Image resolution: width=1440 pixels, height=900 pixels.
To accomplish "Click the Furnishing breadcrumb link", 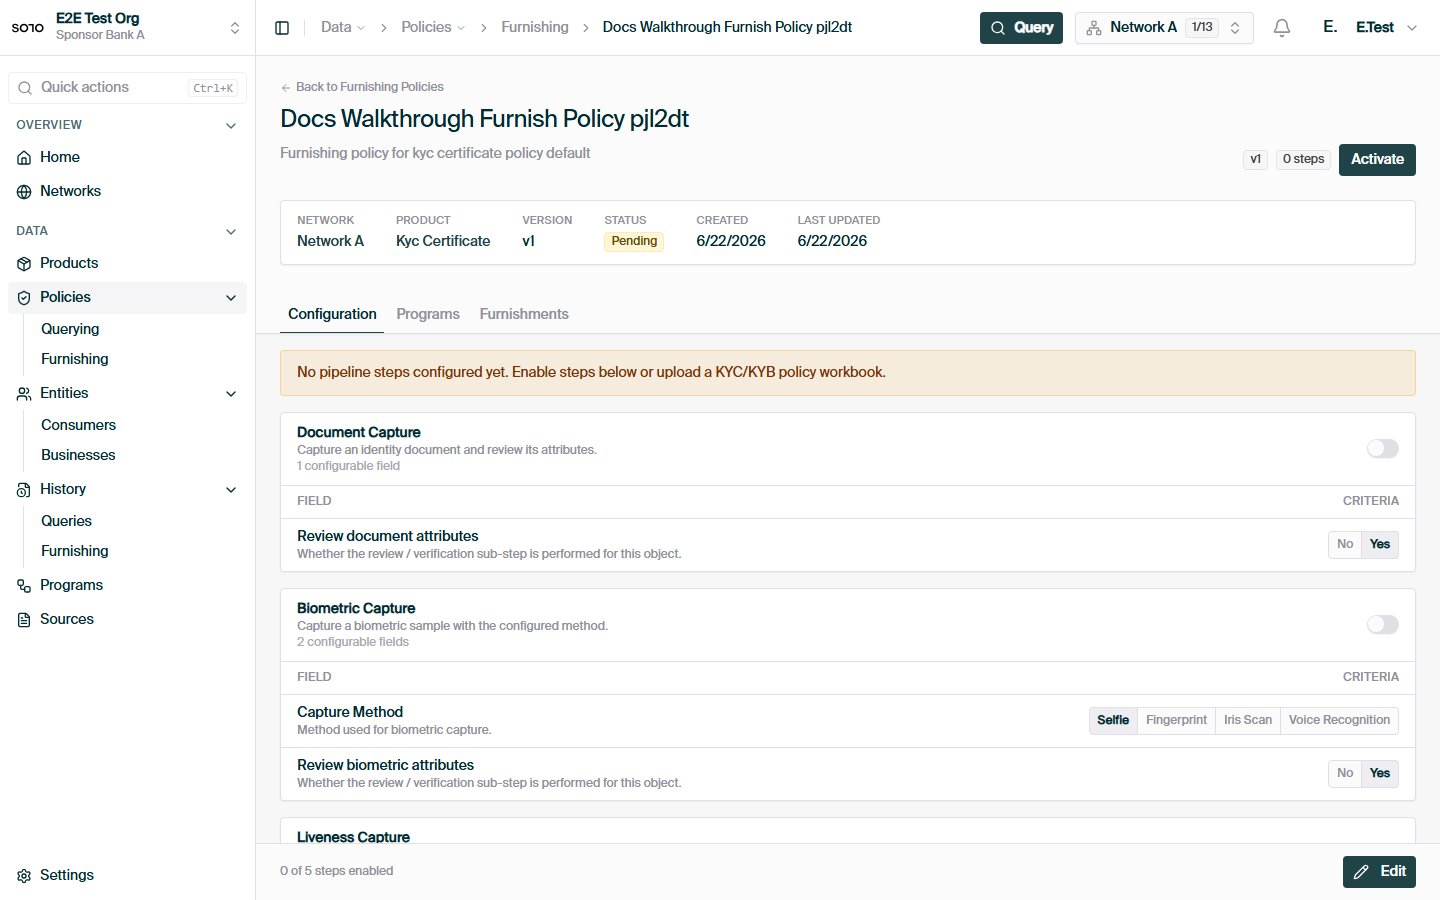I will (x=535, y=27).
